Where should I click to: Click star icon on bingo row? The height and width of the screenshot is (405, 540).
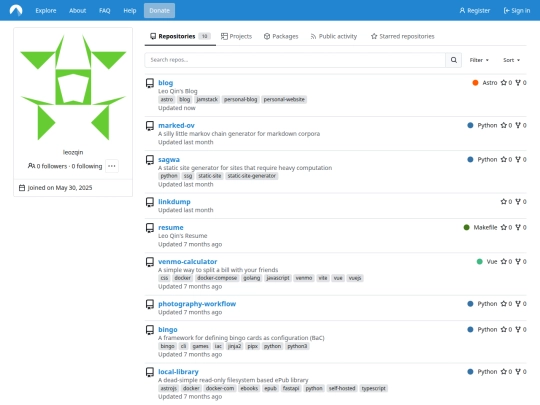[504, 330]
